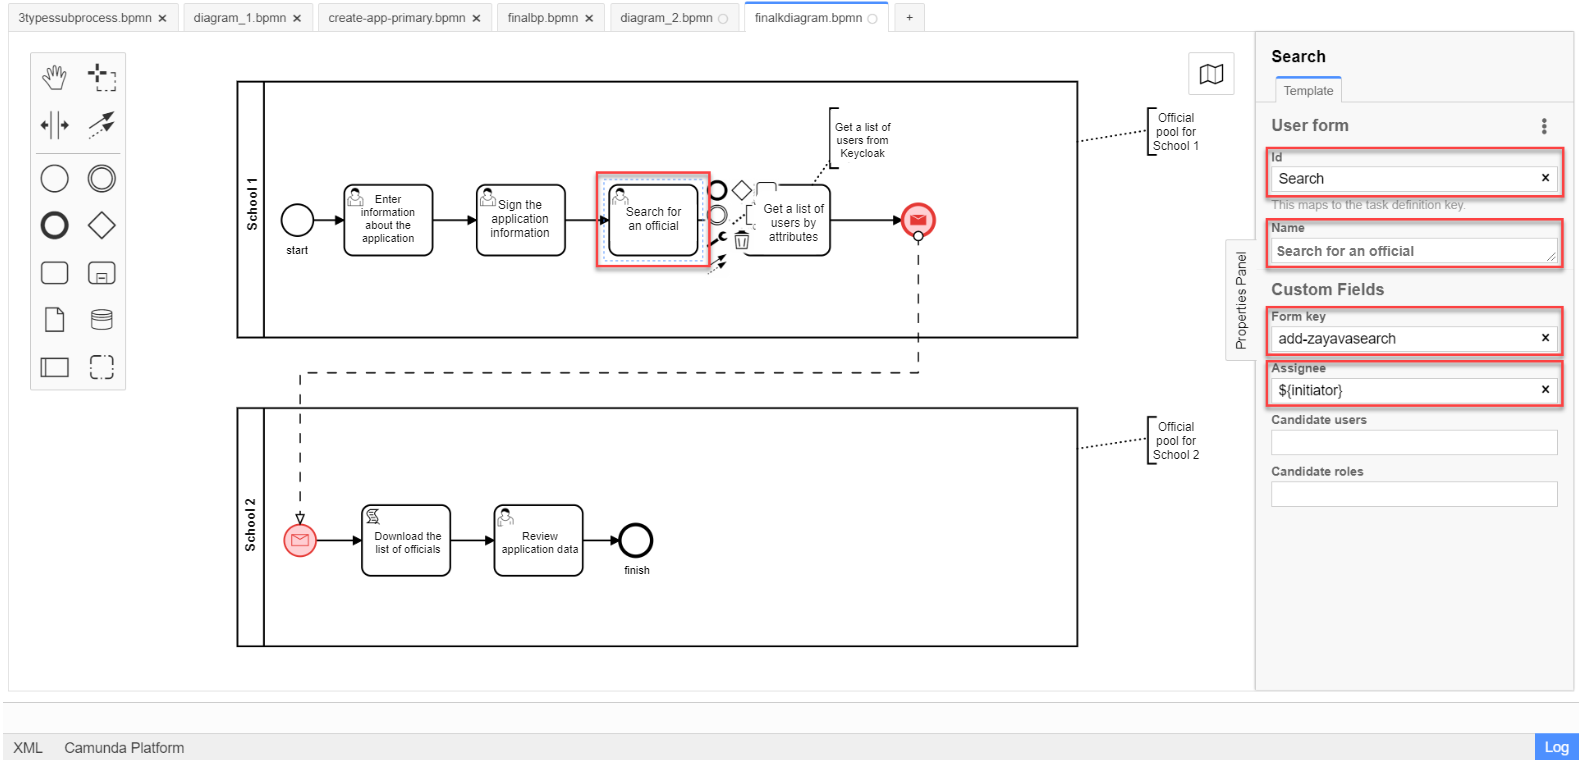Append intermediate event from context pad
Screen dimensions: 1588x761
click(717, 215)
